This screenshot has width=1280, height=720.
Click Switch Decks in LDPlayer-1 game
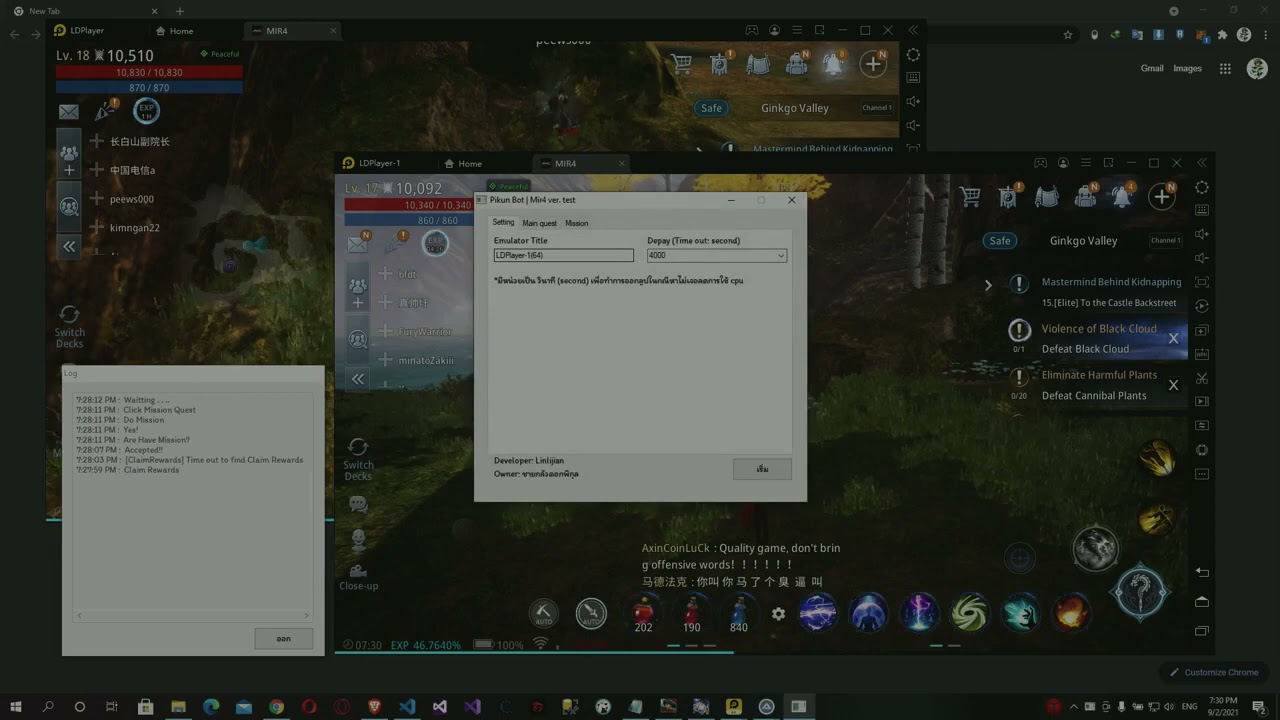pyautogui.click(x=358, y=458)
